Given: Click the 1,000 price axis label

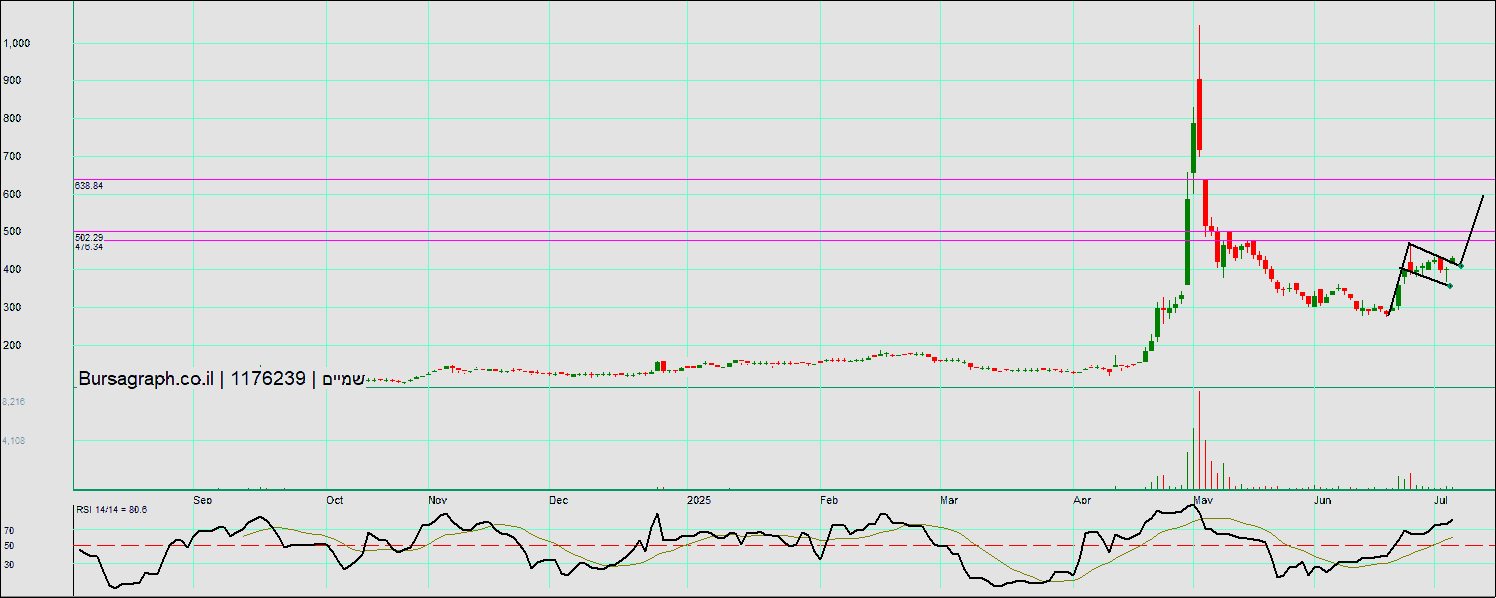Looking at the screenshot, I should 18,43.
